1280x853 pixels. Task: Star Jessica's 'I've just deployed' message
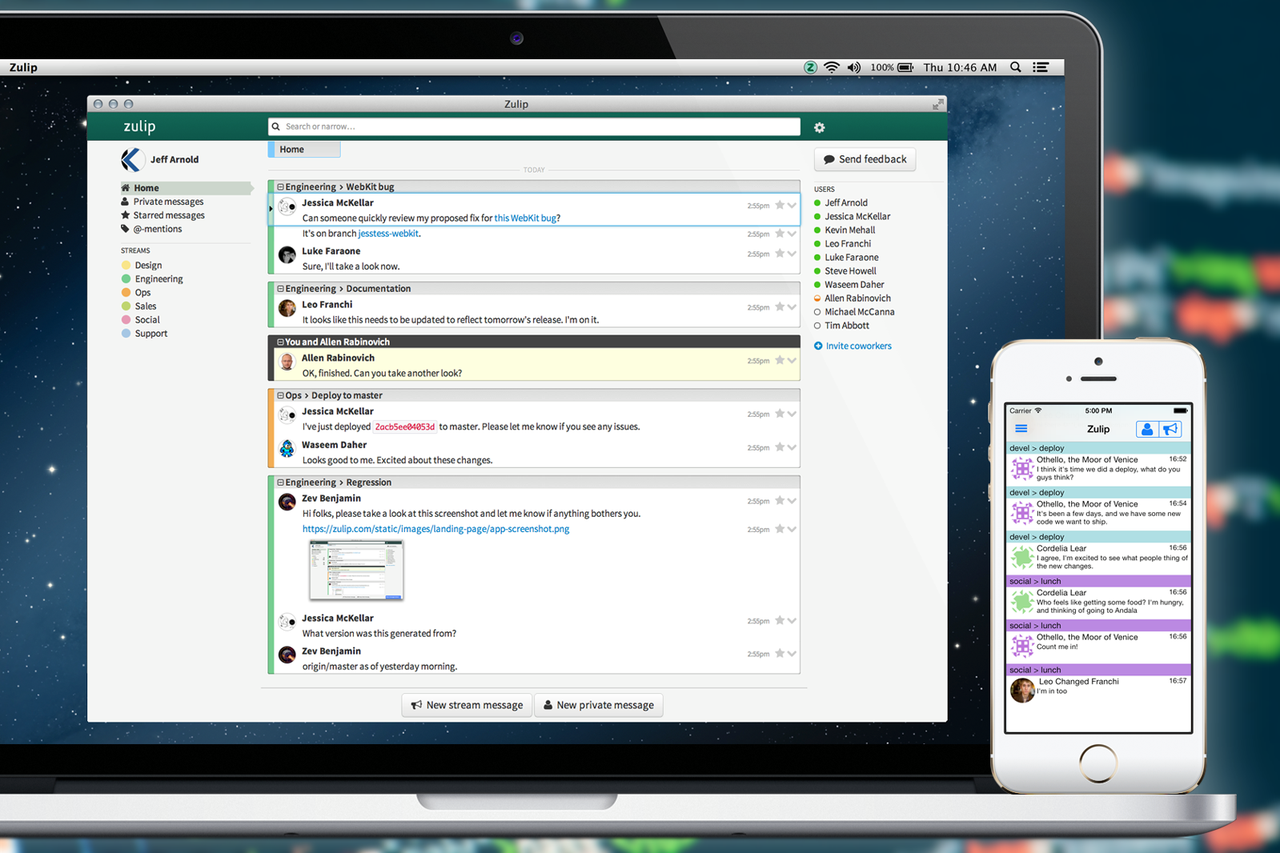pos(779,414)
